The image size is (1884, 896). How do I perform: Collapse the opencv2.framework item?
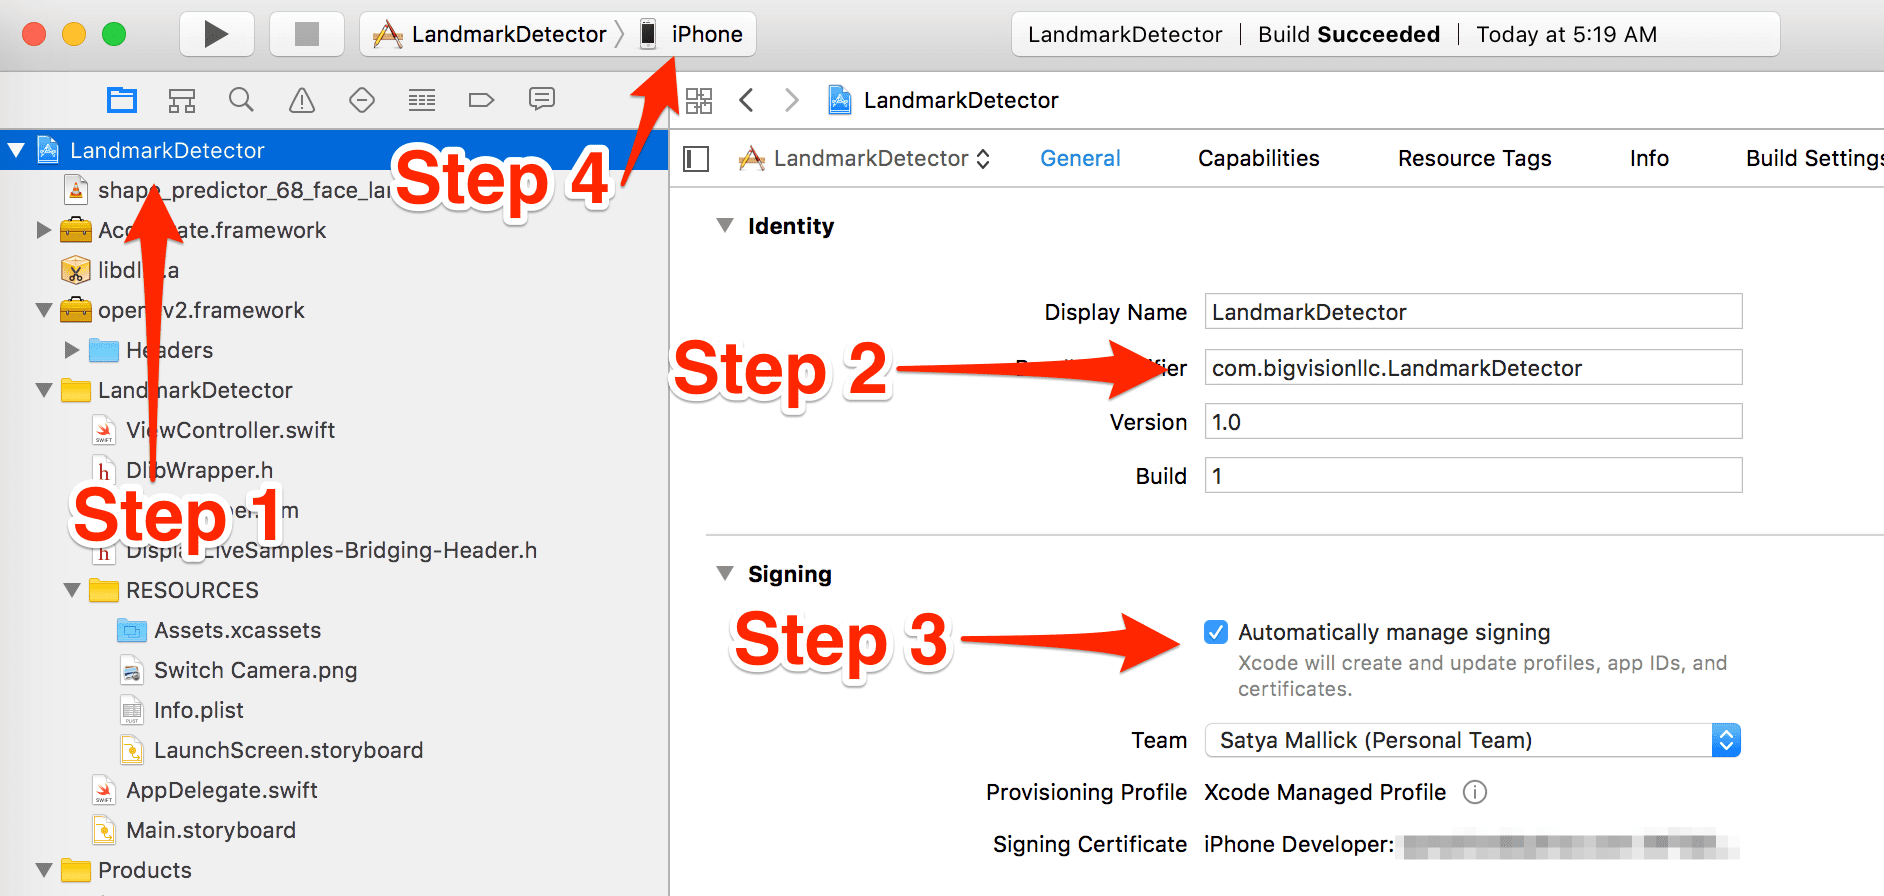[x=44, y=310]
